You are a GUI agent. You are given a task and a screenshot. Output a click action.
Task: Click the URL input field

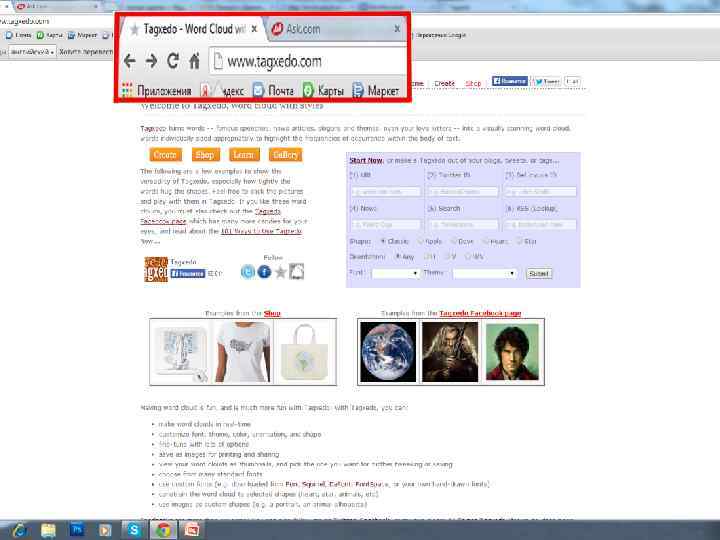[x=386, y=191]
